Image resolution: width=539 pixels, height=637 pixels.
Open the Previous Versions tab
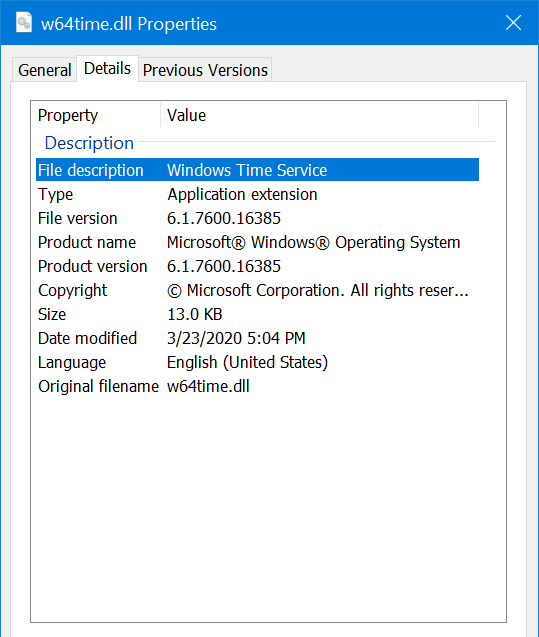(205, 70)
